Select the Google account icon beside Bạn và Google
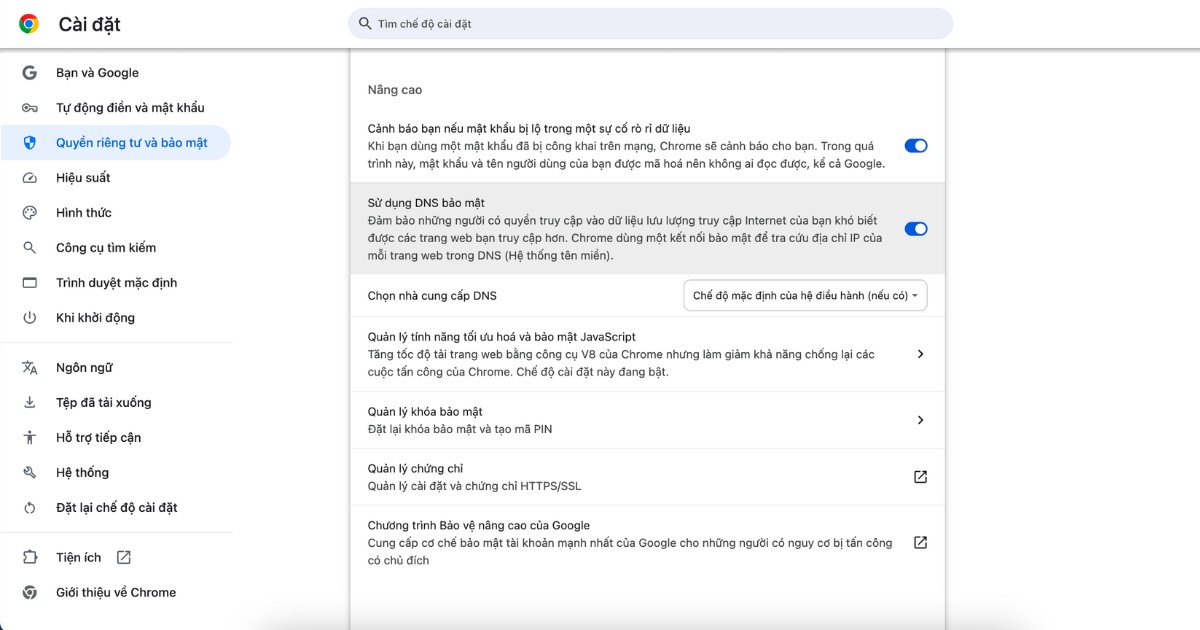Screen dimensions: 1200x630 click(x=29, y=72)
